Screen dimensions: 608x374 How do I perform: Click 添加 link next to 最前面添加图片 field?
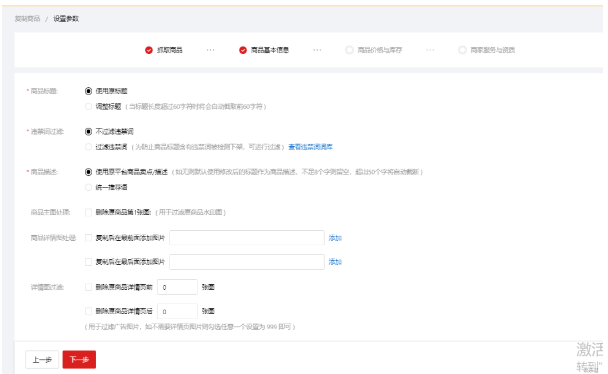(335, 238)
